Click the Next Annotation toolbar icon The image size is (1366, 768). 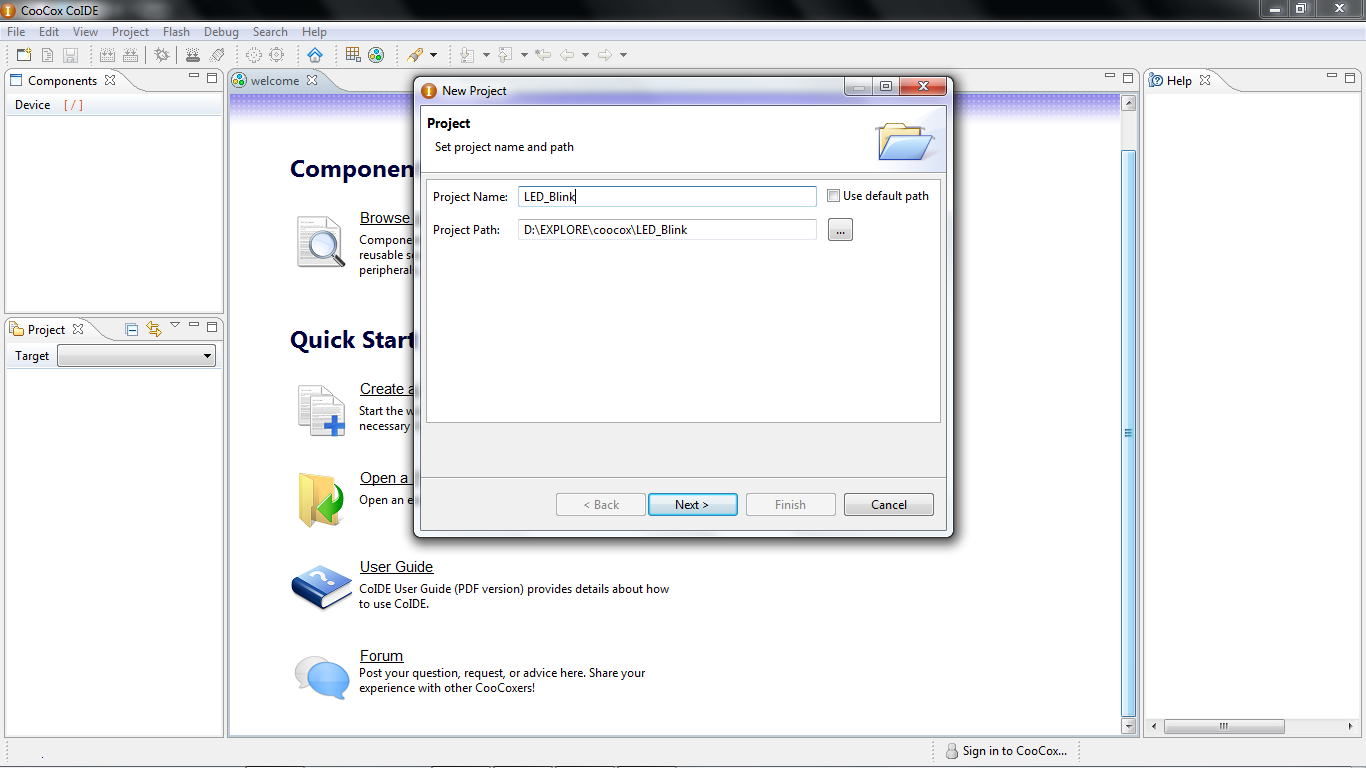point(467,55)
